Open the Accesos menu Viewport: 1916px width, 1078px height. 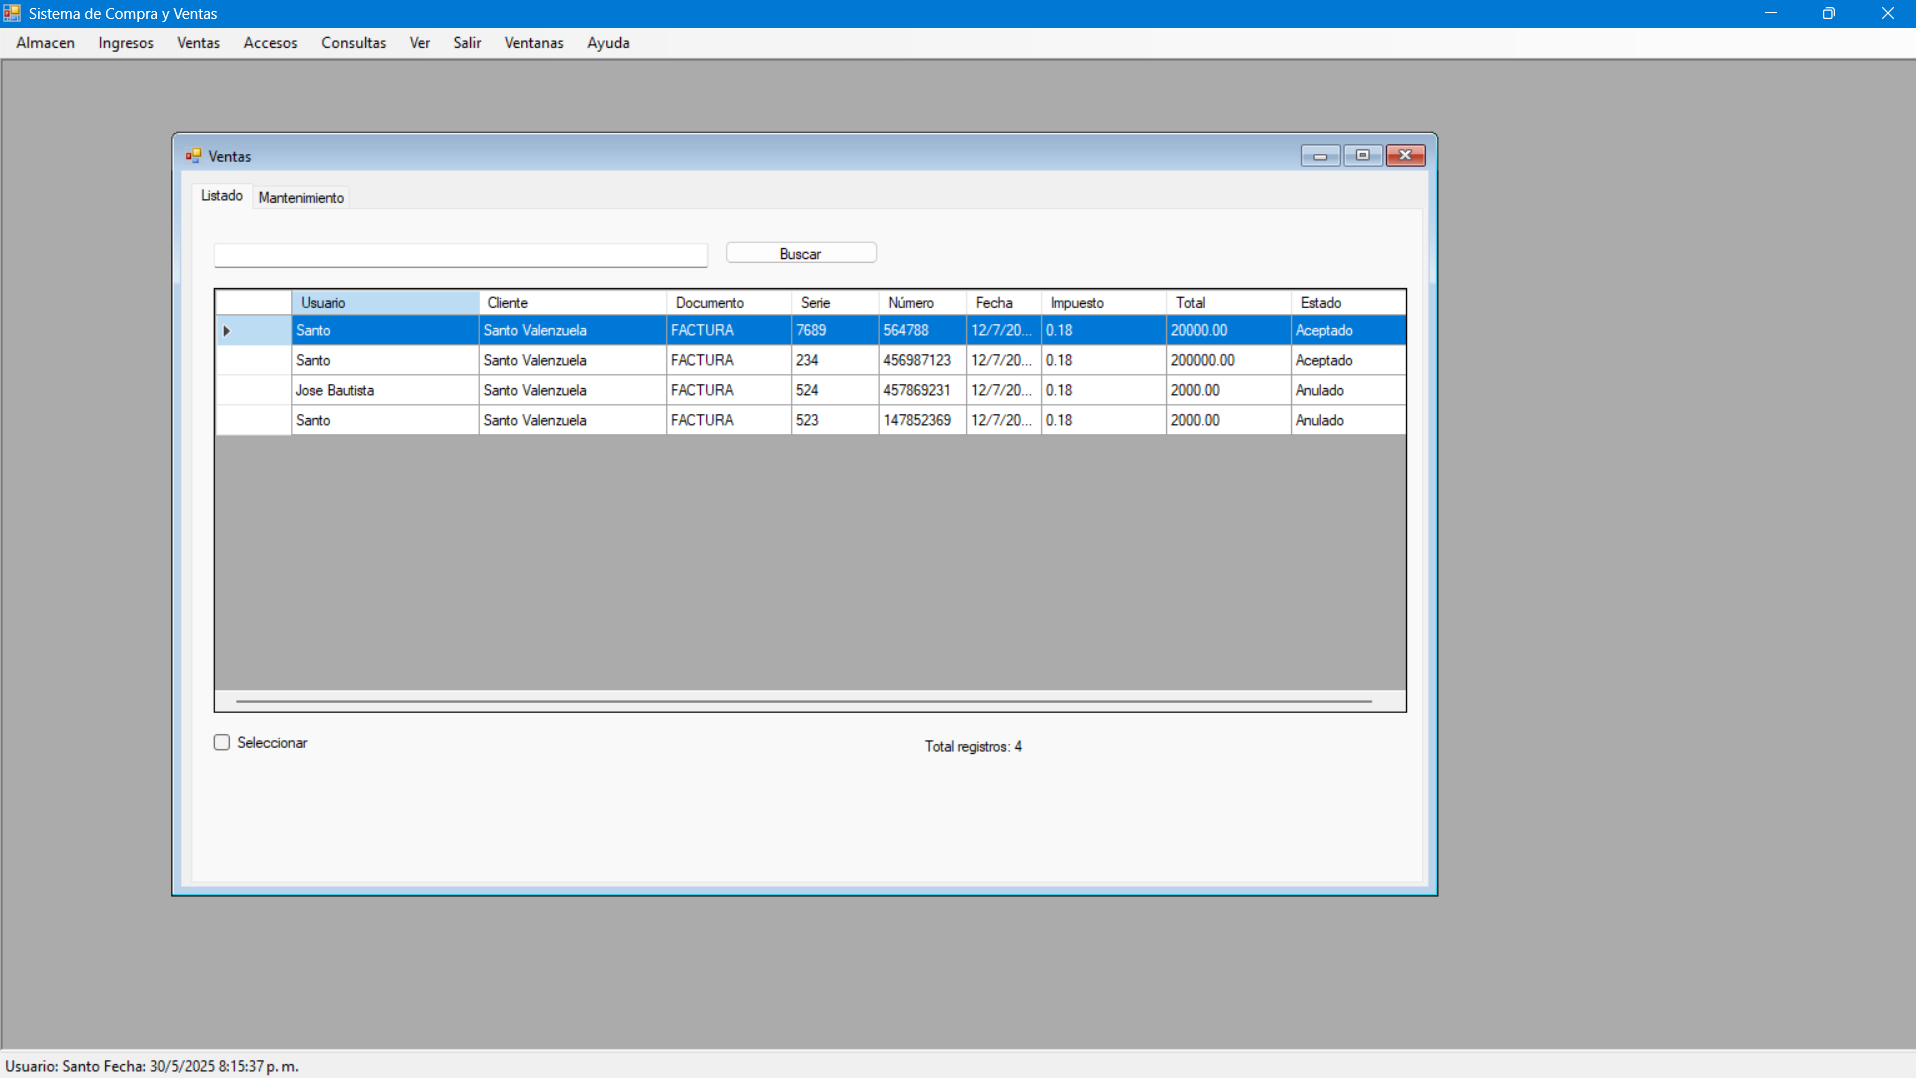pos(269,43)
